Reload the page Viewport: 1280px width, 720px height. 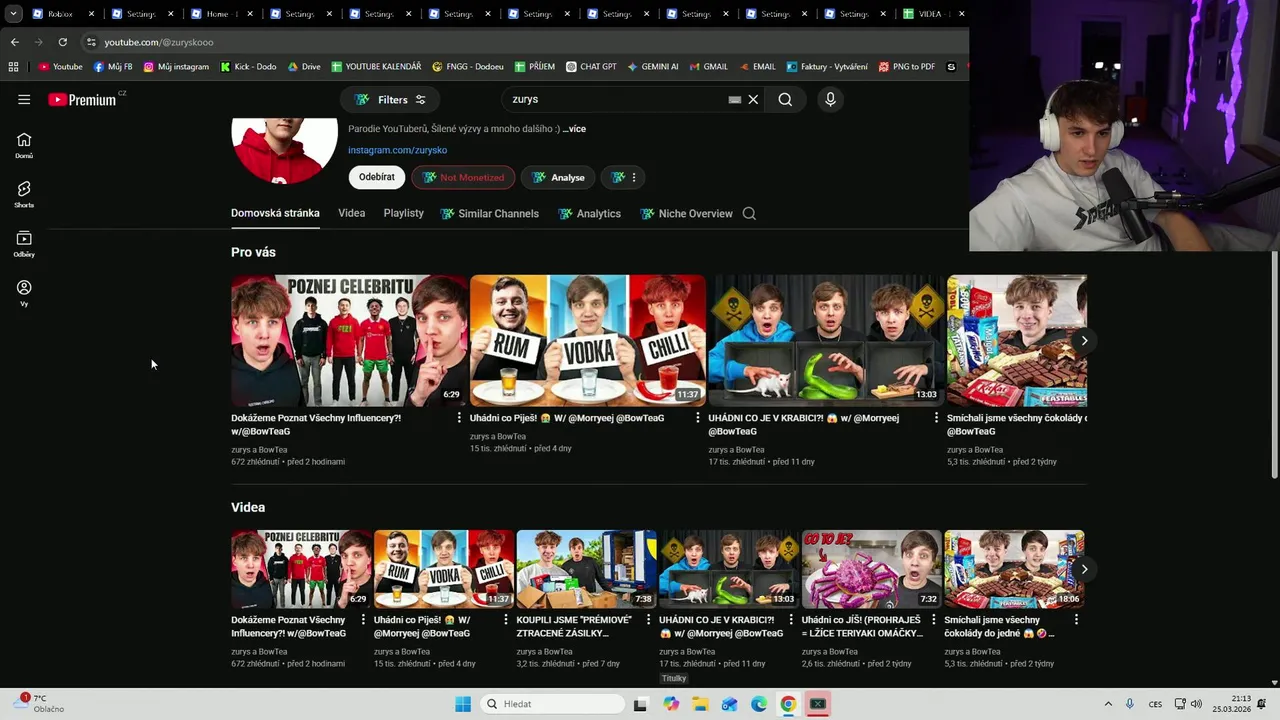[62, 42]
